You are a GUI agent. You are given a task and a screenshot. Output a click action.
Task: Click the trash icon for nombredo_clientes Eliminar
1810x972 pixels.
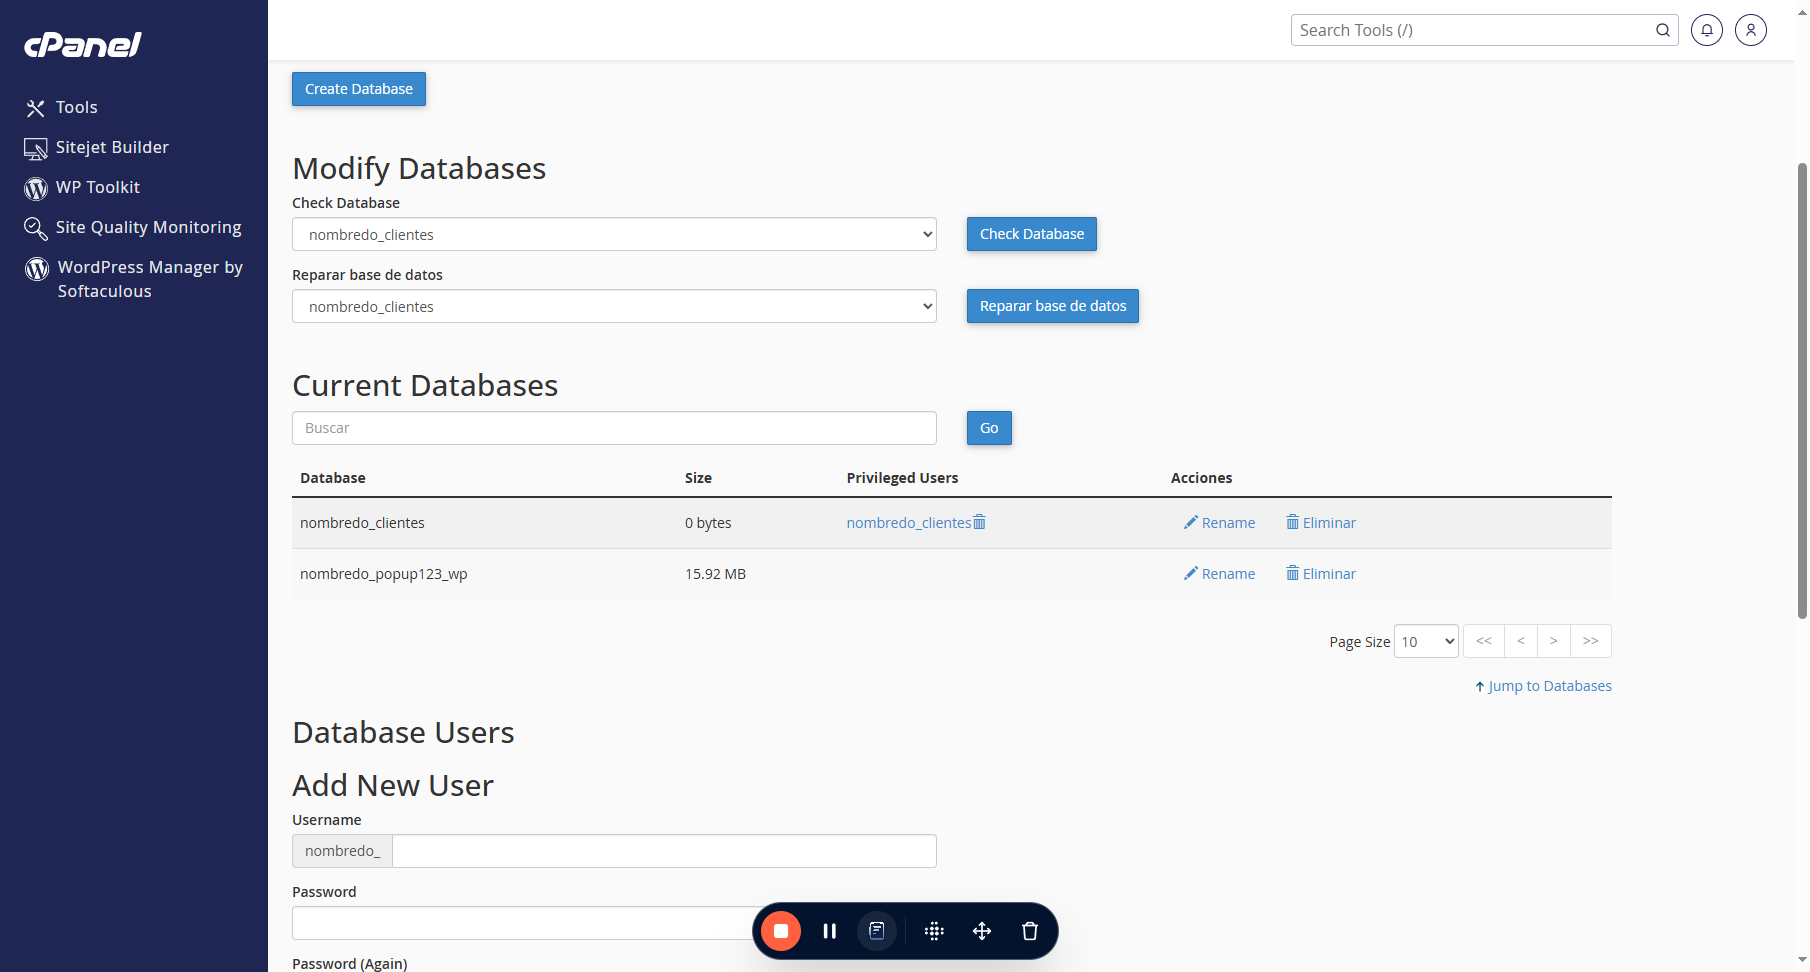tap(1292, 522)
